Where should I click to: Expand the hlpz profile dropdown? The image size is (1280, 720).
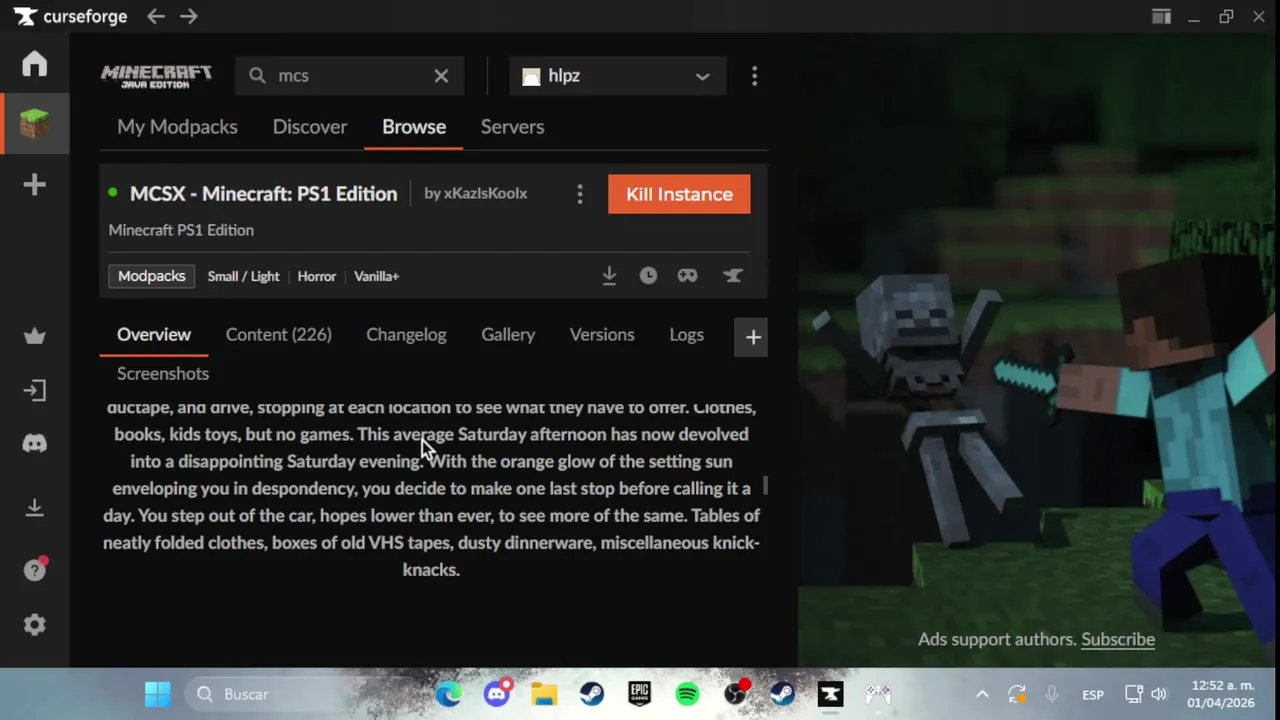click(x=617, y=76)
